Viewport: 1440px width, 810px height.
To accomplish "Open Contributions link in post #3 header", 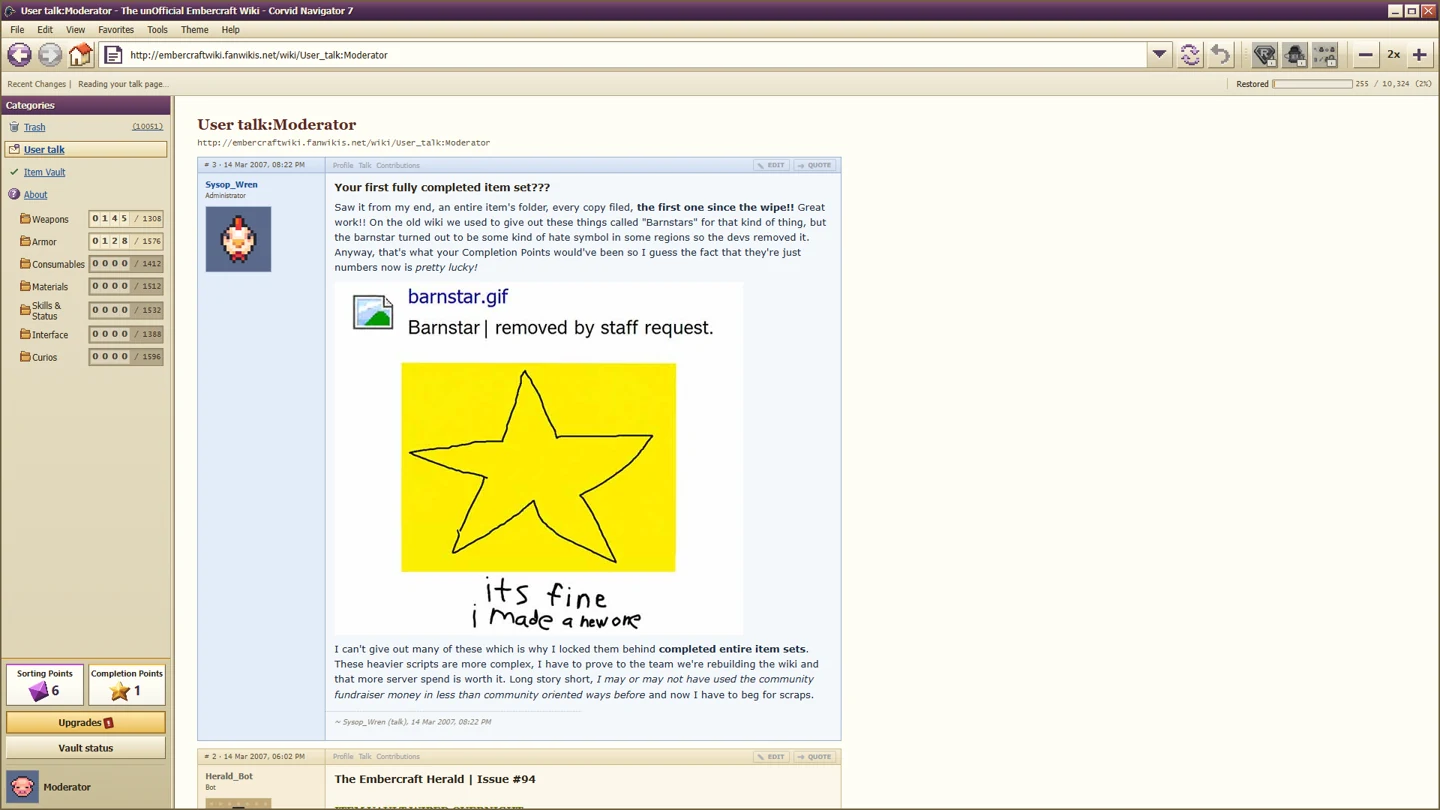I will [398, 166].
